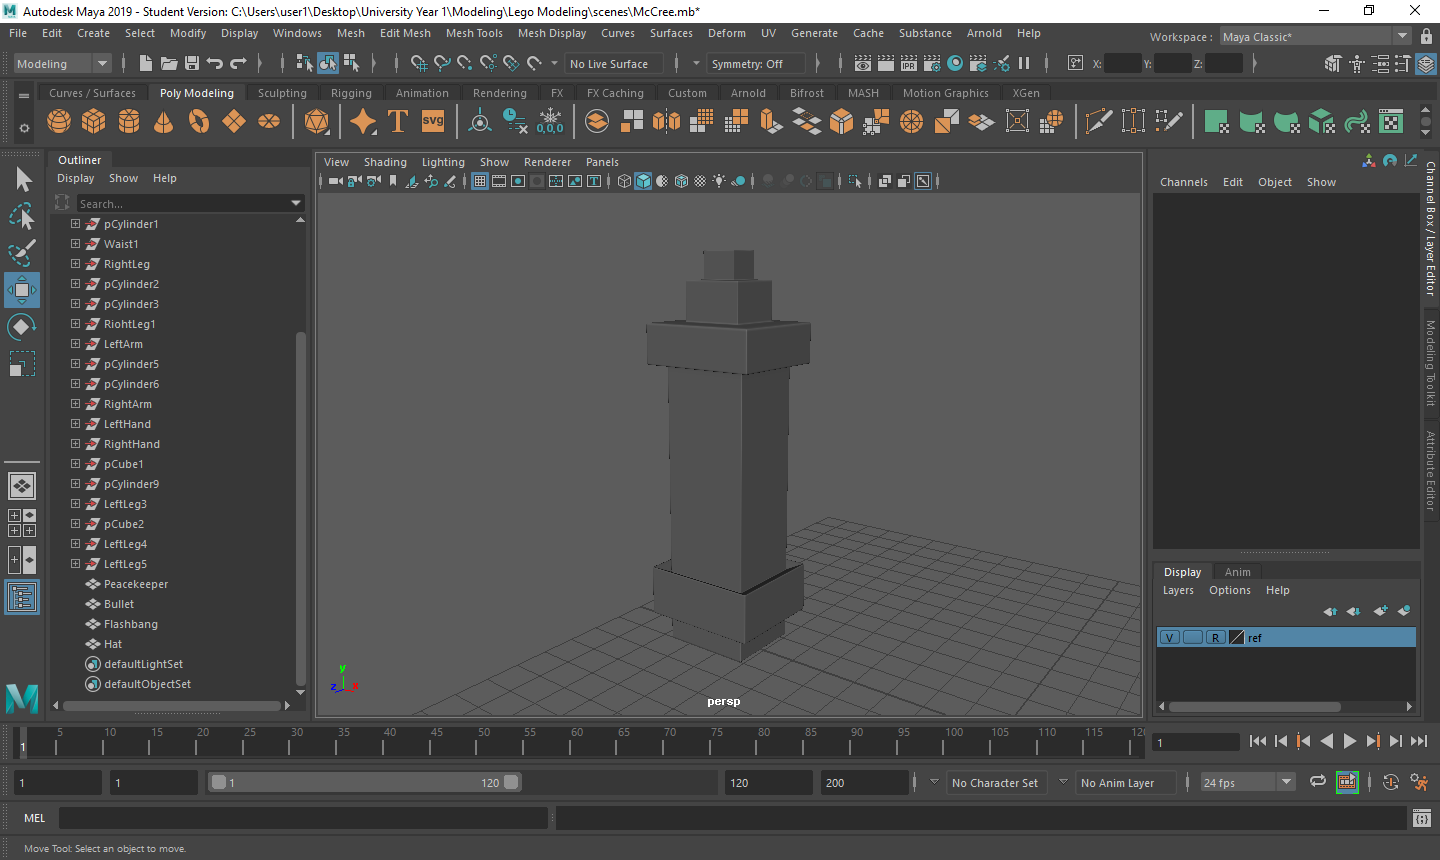Open the Mesh Tools menu
Viewport: 1440px width, 860px height.
pos(474,33)
